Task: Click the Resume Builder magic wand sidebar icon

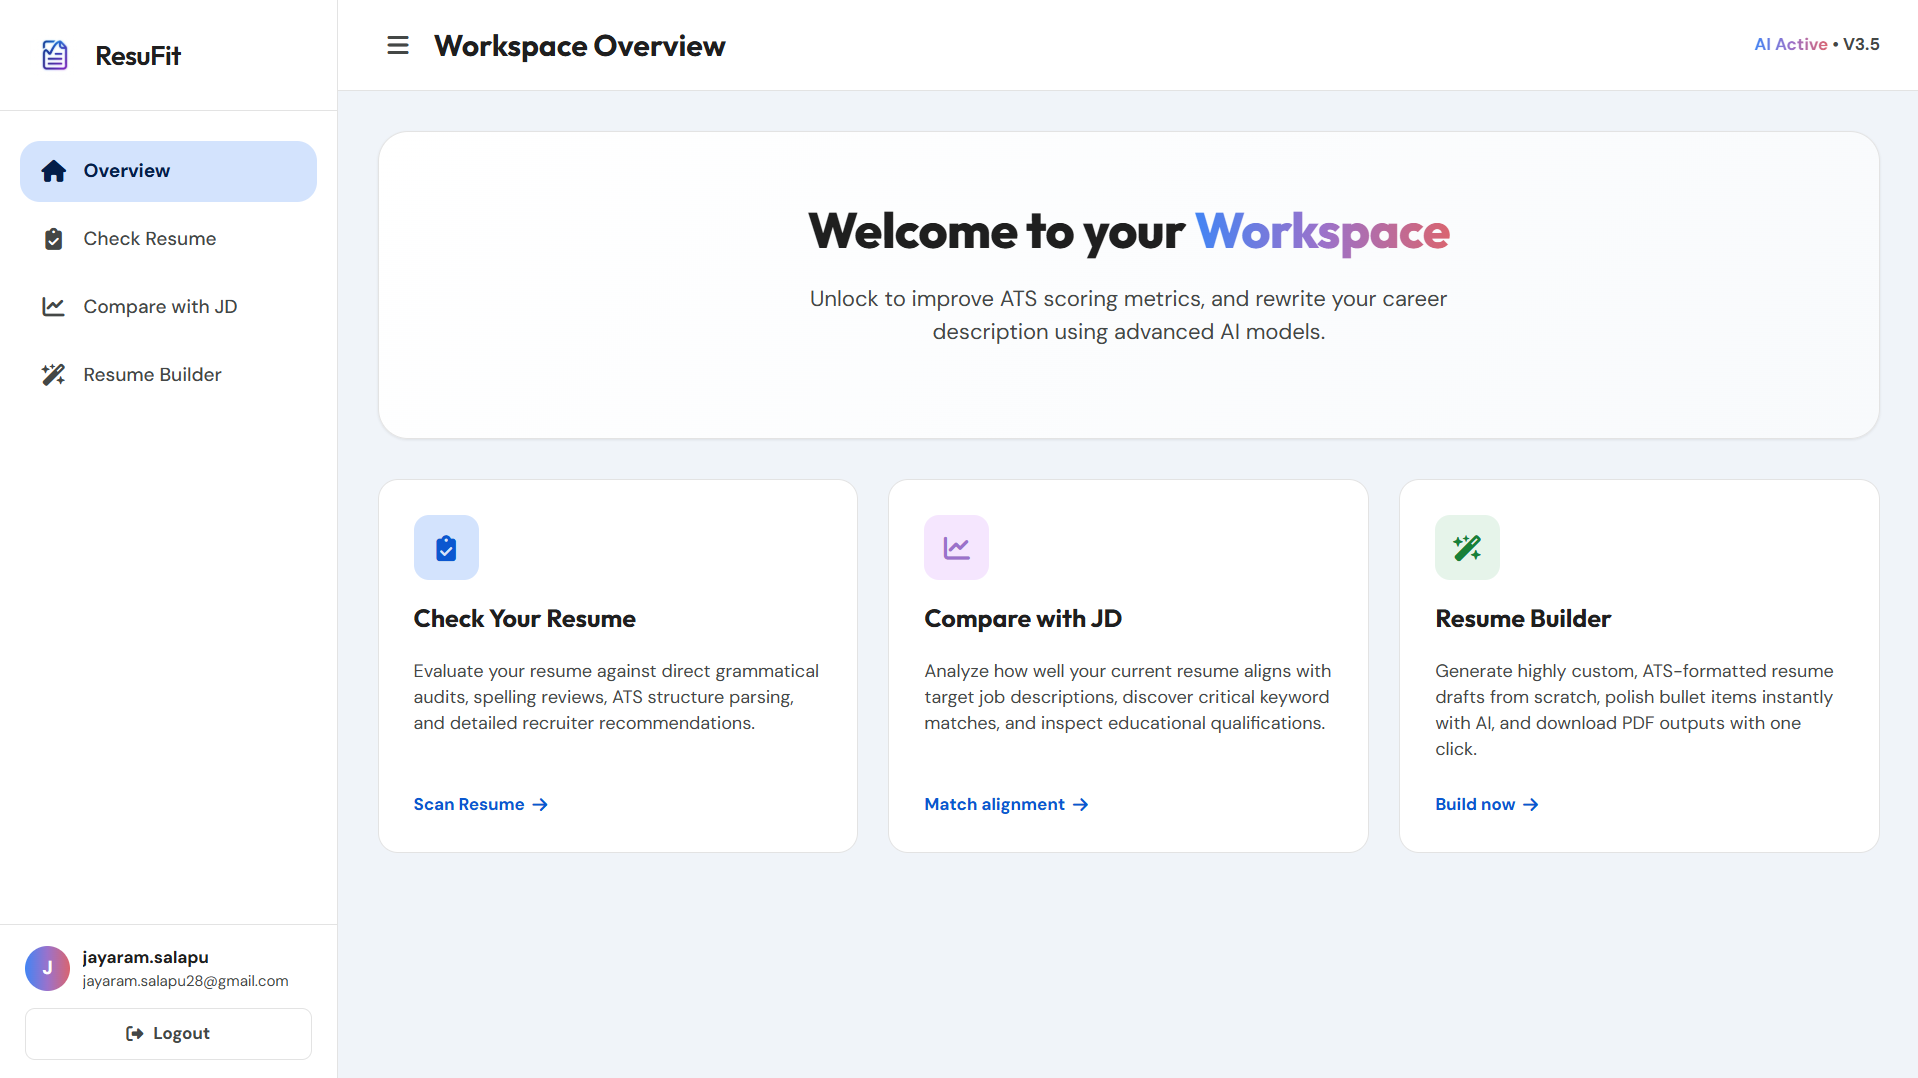Action: point(54,375)
